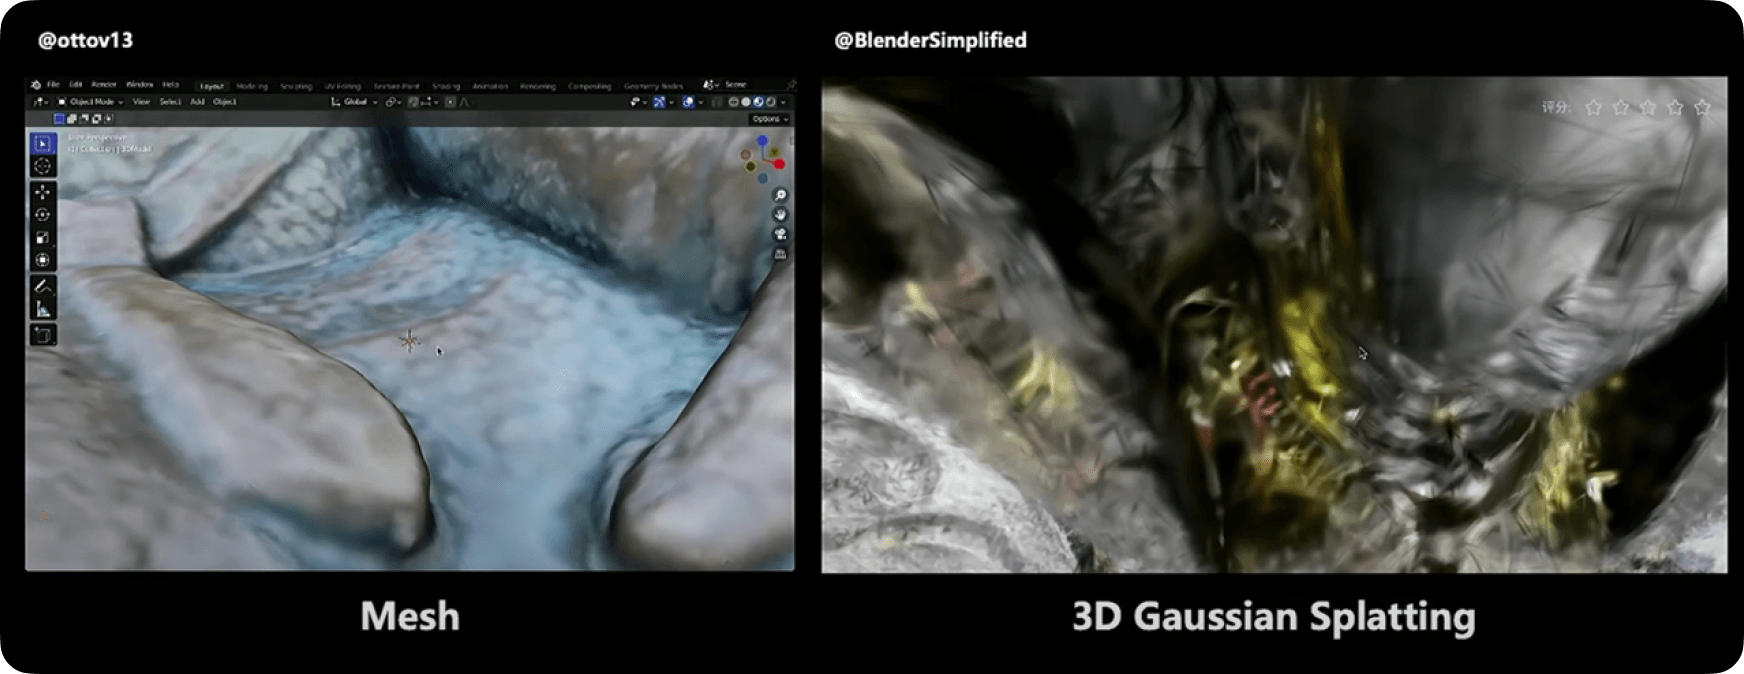Select the Move tool in Blender's toolbar
This screenshot has width=1744, height=674.
tap(42, 192)
